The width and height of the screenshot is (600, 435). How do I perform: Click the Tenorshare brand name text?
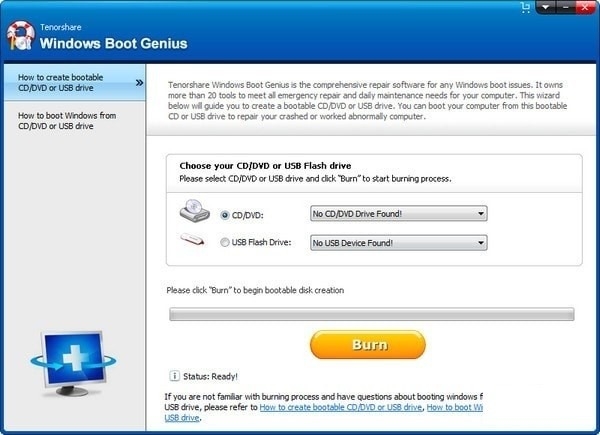point(60,27)
